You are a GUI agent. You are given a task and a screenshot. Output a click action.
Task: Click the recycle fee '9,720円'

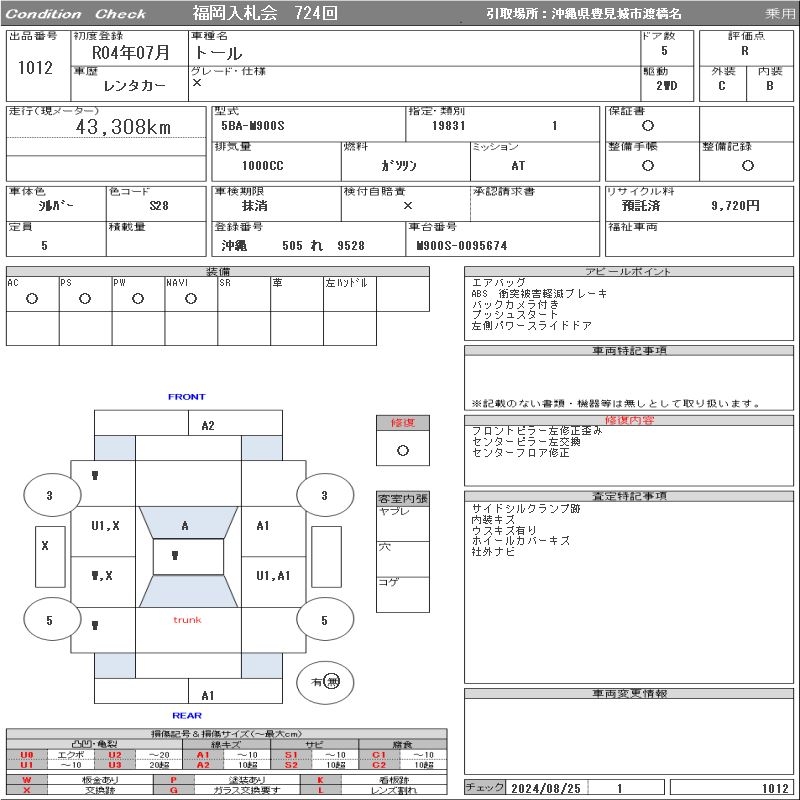coord(735,206)
